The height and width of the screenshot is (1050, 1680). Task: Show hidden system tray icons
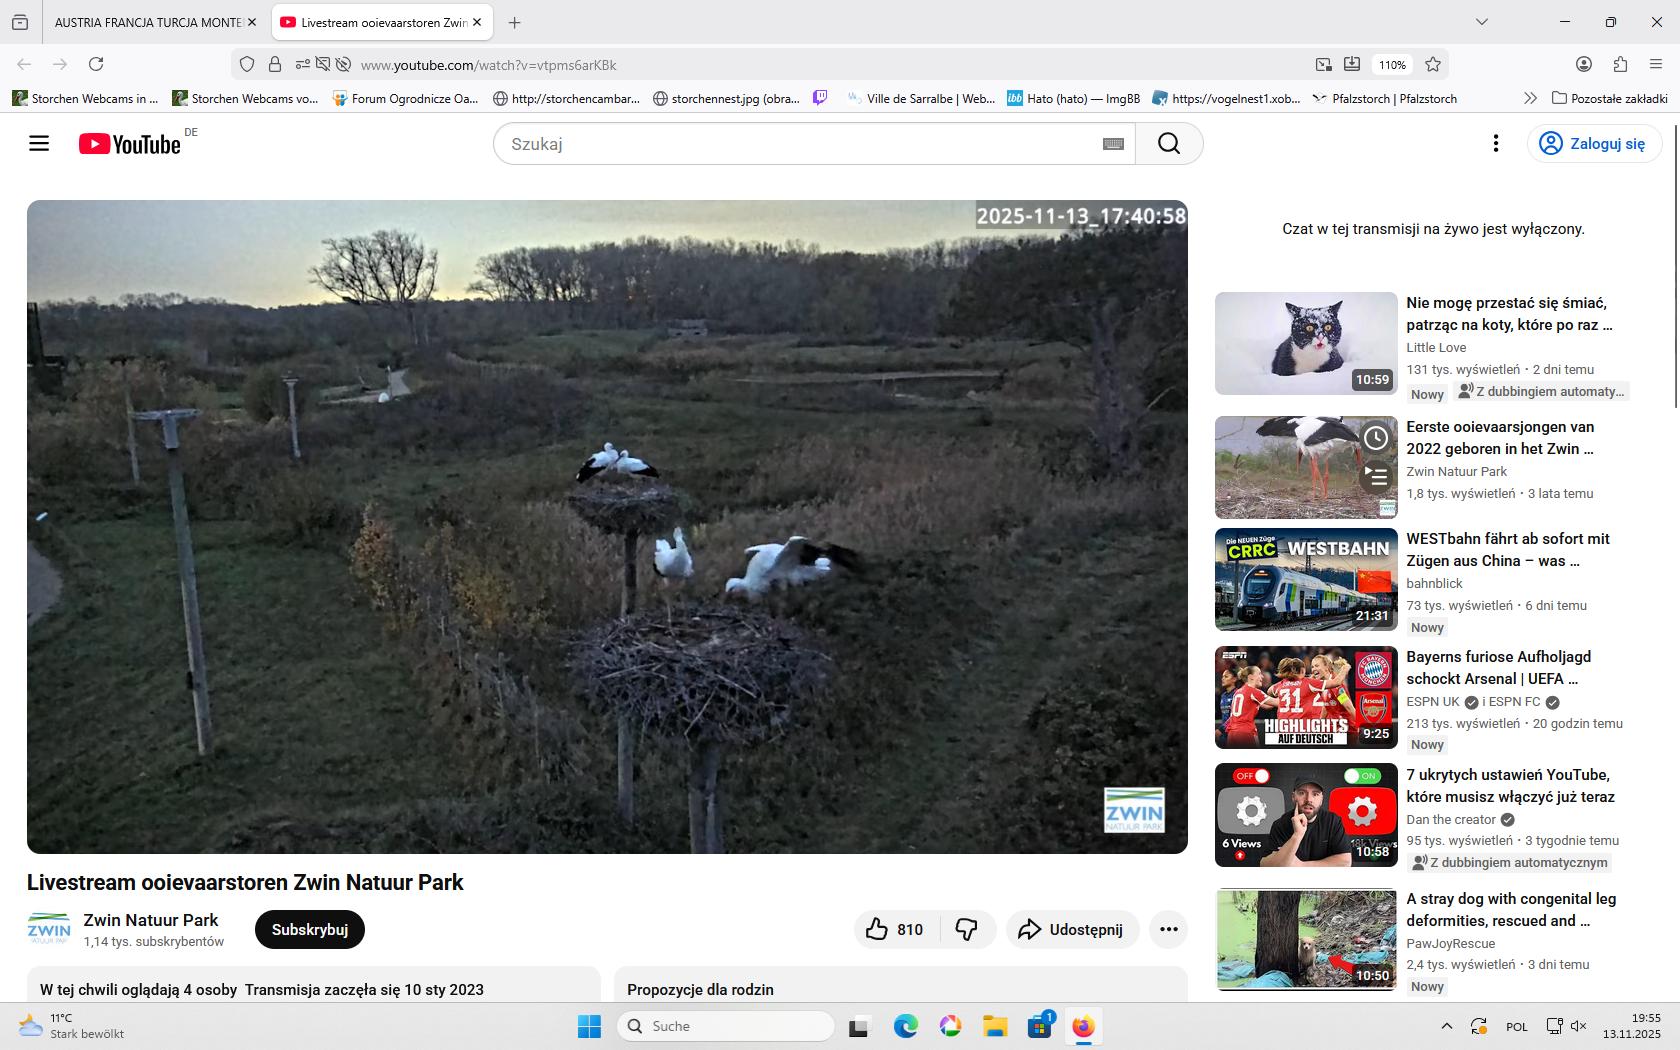(x=1446, y=1026)
